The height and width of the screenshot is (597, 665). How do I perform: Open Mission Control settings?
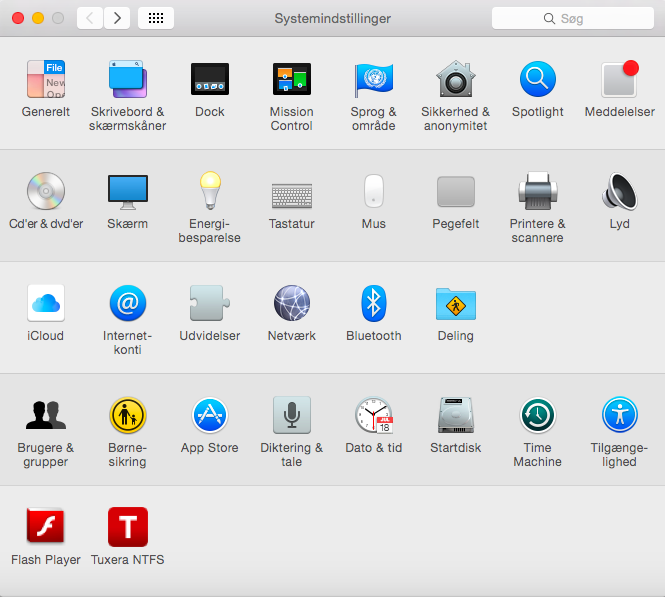291,79
